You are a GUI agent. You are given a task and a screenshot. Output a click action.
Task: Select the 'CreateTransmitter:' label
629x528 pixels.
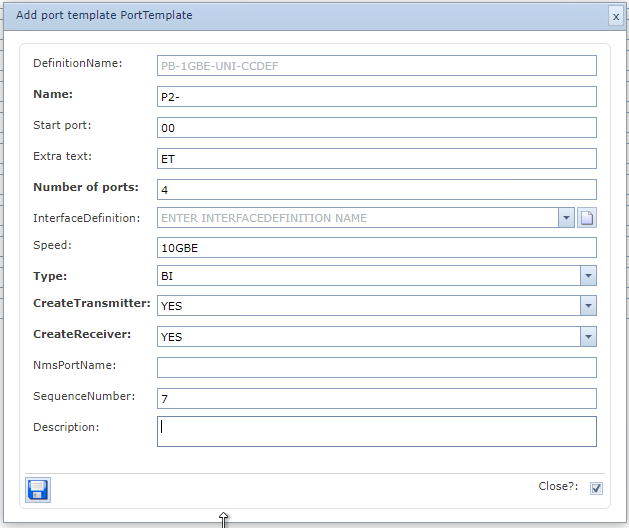click(92, 303)
